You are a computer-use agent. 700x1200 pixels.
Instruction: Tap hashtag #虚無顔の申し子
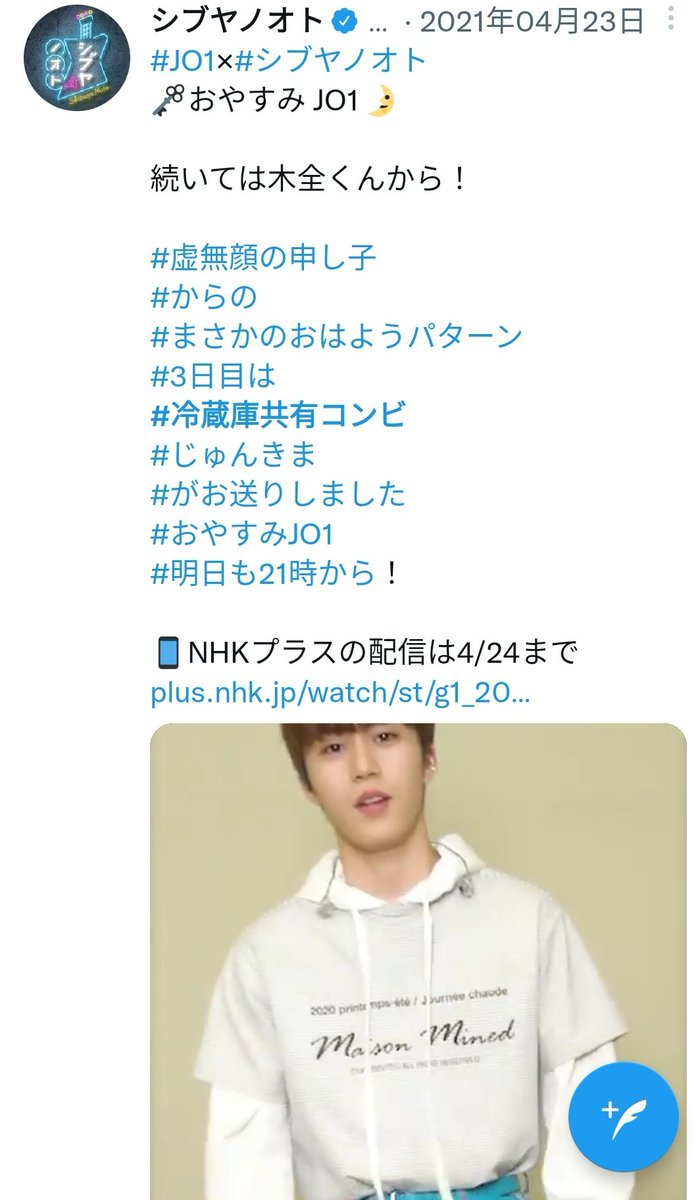tap(264, 258)
